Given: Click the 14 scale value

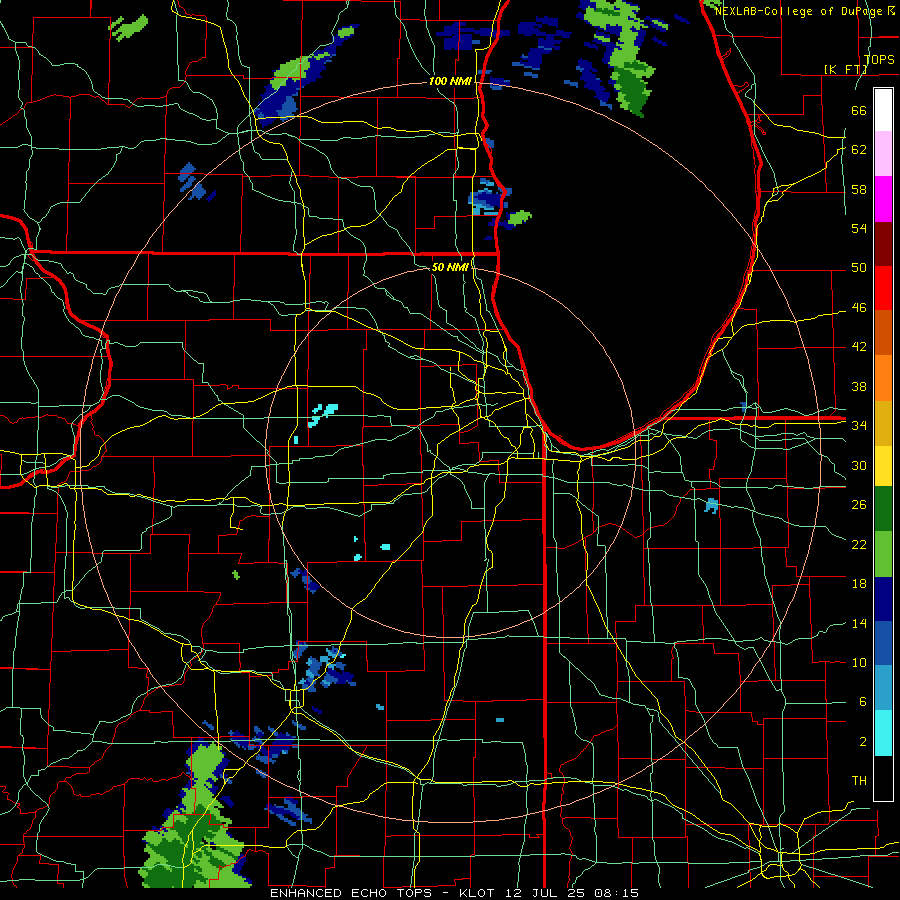Looking at the screenshot, I should point(859,623).
